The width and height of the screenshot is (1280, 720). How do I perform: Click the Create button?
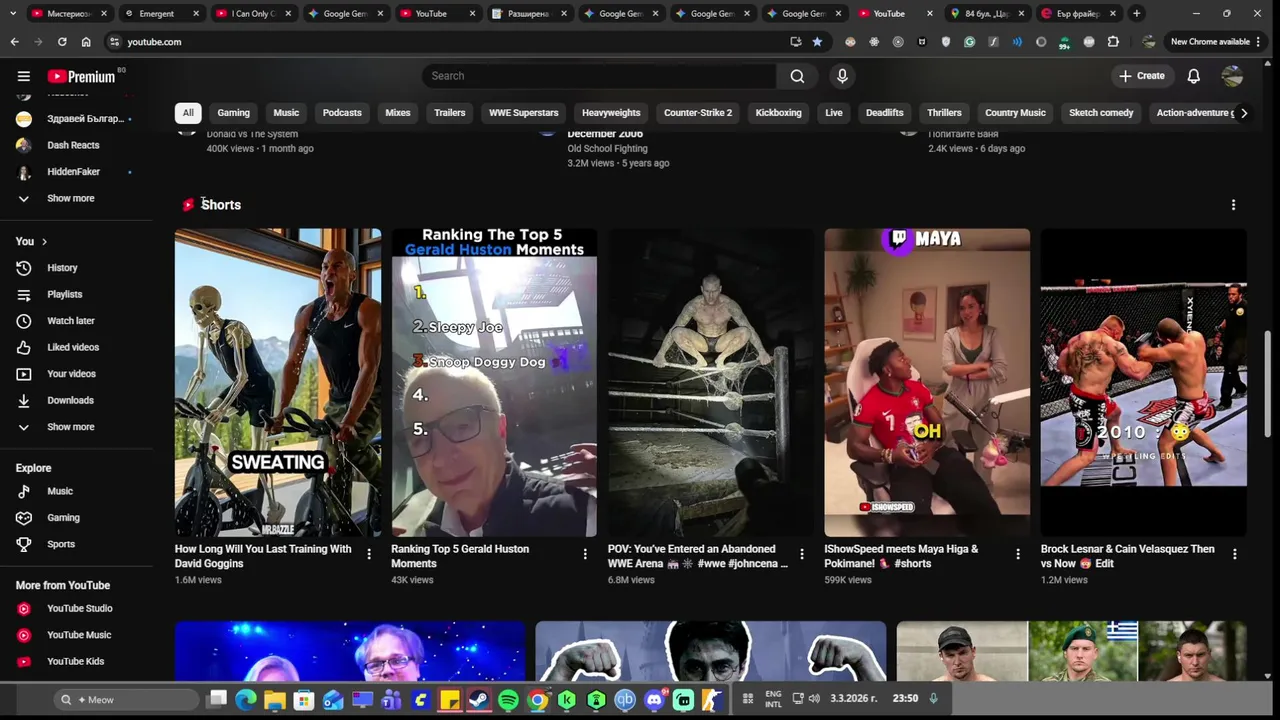pos(1142,76)
